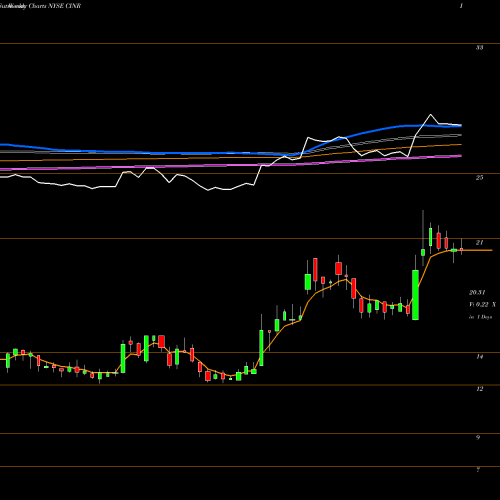The height and width of the screenshot is (500, 500).
Task: Click the last price value '20.51'
Action: click(477, 293)
